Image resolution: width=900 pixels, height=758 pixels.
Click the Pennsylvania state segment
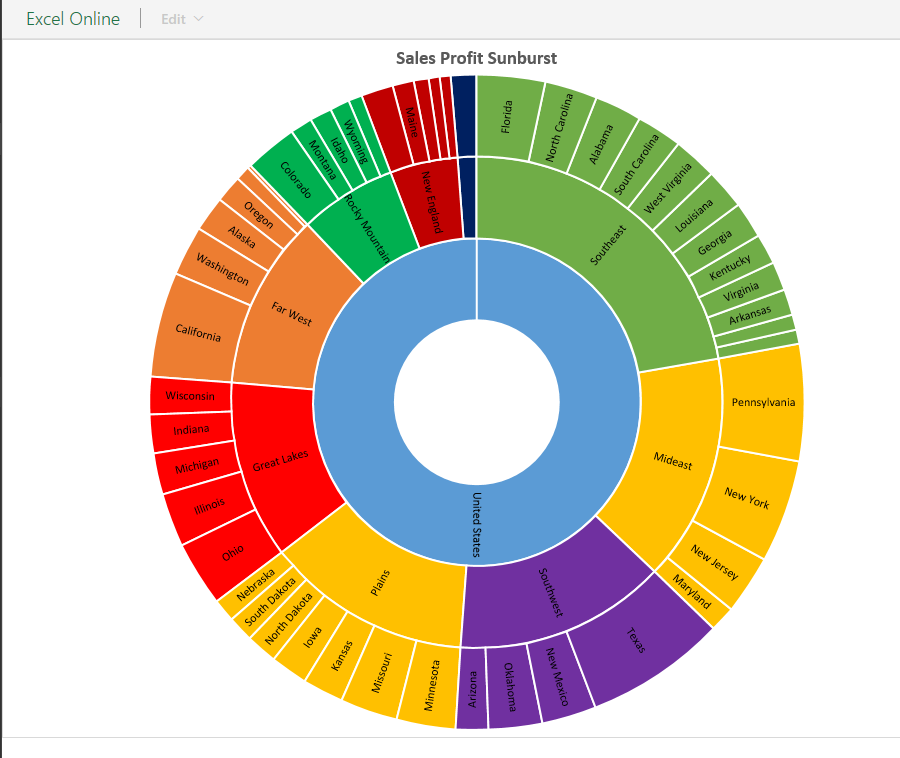tap(762, 402)
